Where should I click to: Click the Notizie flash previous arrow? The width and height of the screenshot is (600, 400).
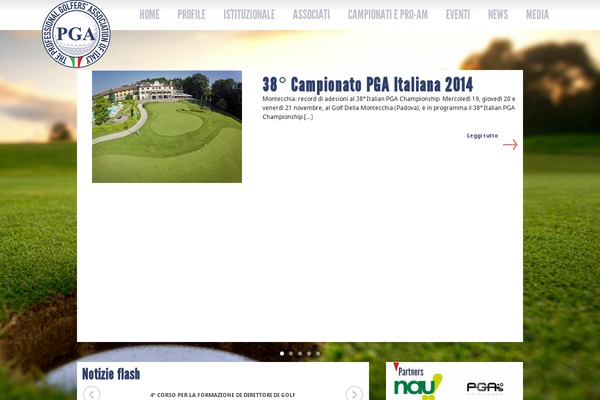pos(91,393)
